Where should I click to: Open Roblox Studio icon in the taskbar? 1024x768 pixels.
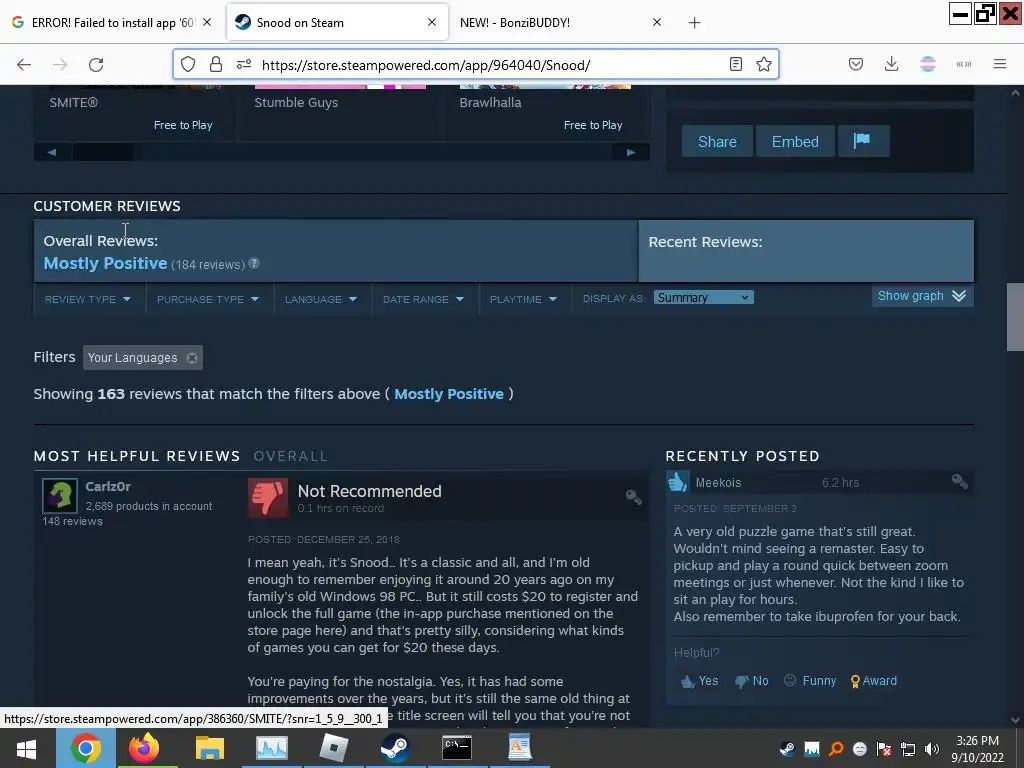(334, 748)
